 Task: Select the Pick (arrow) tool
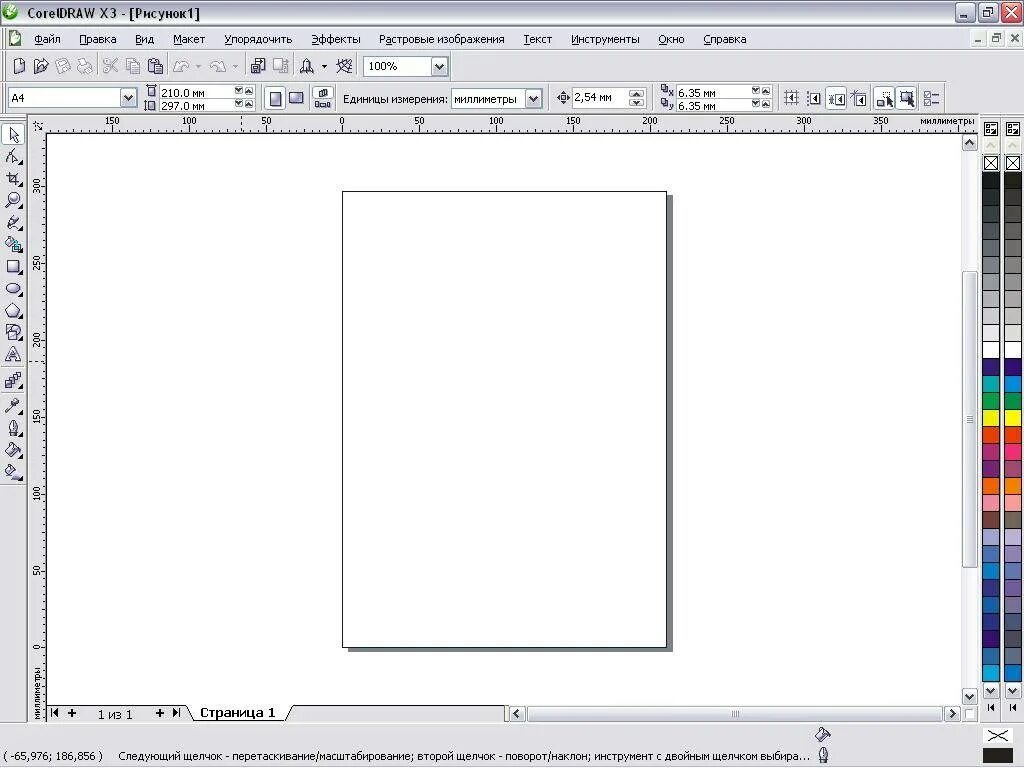click(13, 135)
